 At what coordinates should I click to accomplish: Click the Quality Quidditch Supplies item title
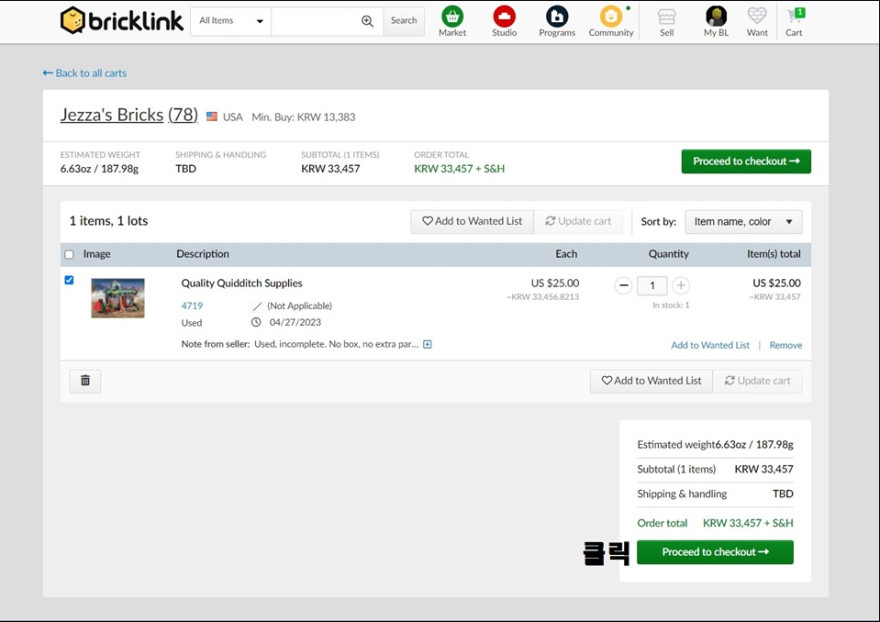(x=241, y=283)
